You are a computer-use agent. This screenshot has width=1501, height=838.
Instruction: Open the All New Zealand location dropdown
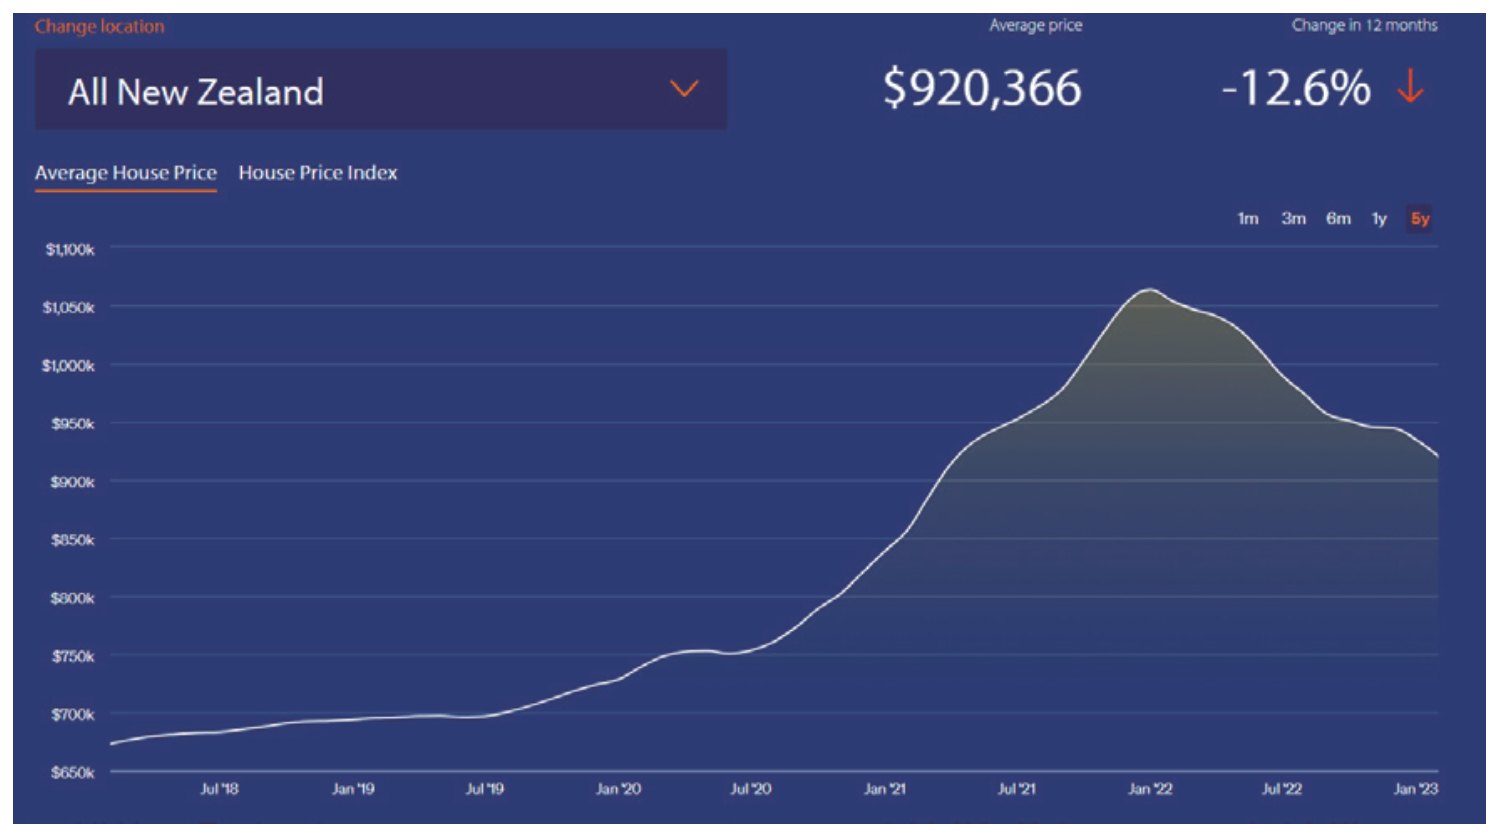pos(381,90)
